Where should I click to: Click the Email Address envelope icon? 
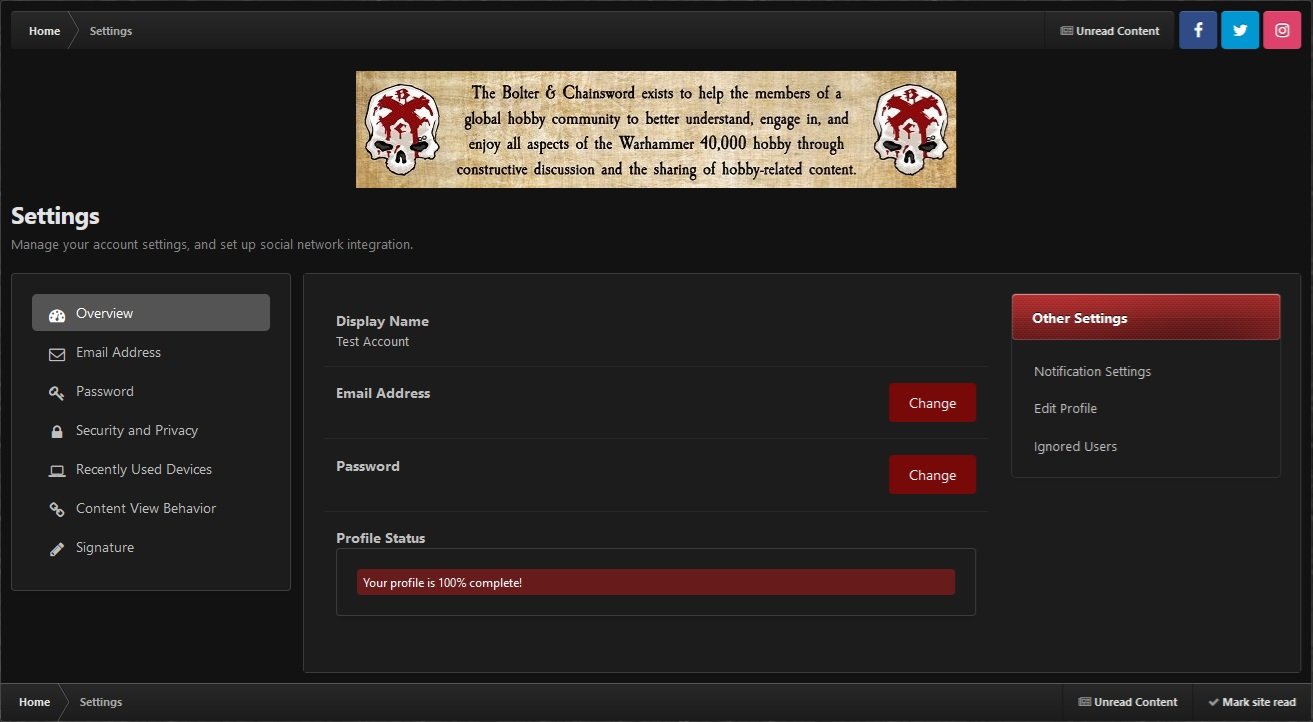coord(57,353)
